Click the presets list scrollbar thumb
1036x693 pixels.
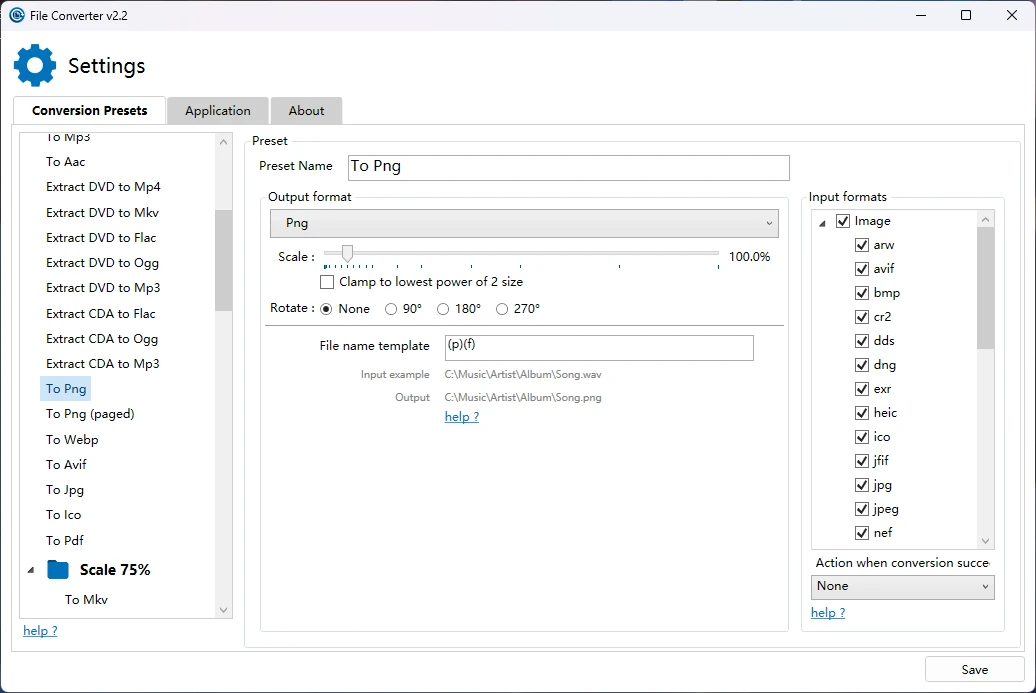[x=223, y=260]
